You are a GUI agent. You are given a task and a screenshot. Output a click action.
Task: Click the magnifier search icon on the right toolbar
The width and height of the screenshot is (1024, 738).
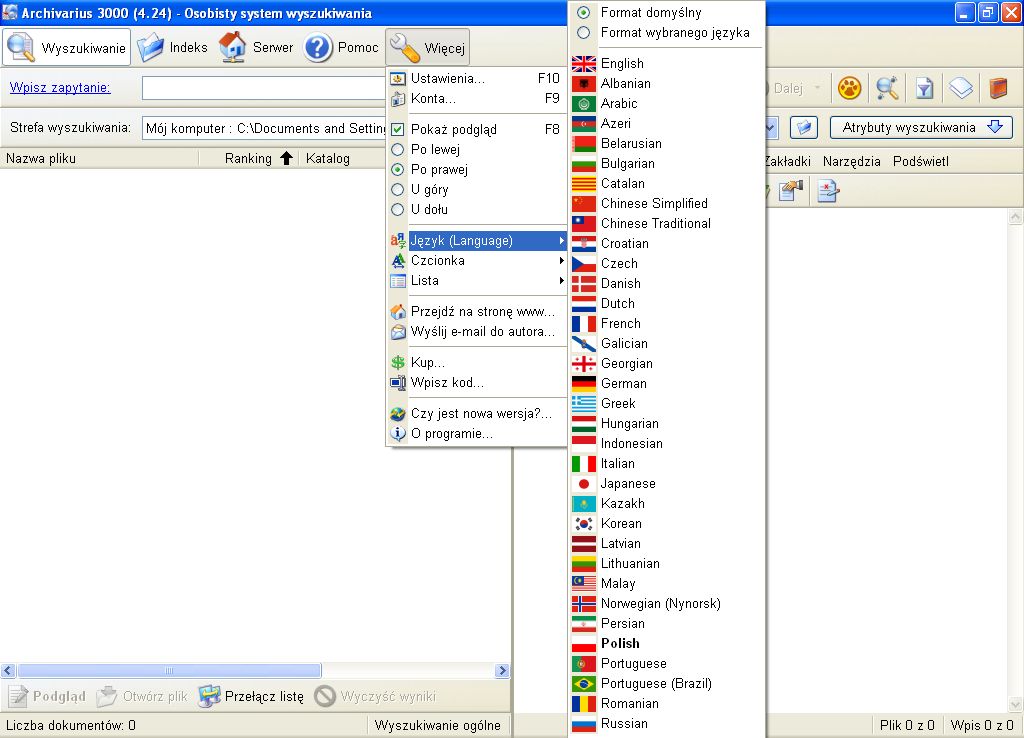887,88
